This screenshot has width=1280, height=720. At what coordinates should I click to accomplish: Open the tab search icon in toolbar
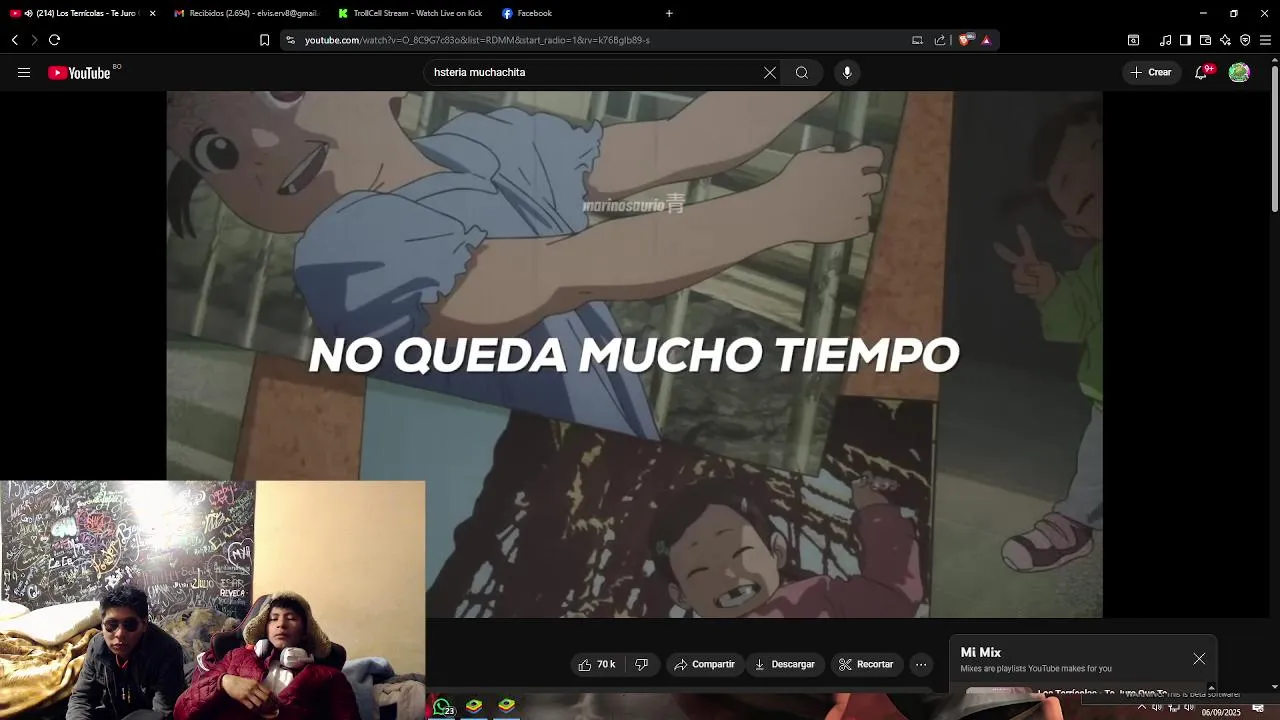[1133, 40]
